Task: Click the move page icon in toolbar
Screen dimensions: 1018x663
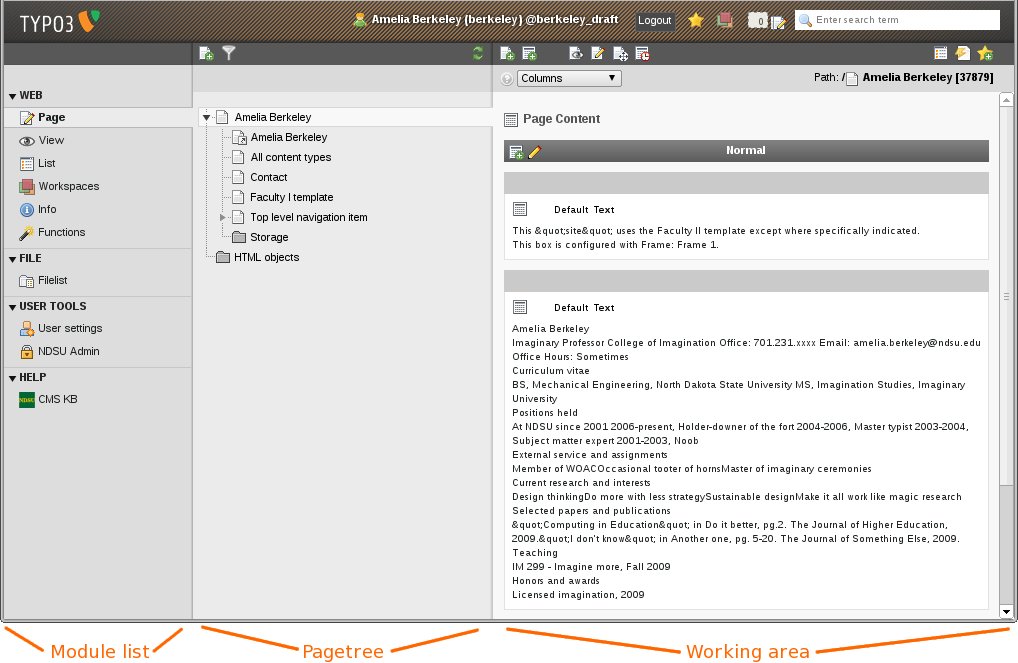Action: (620, 54)
